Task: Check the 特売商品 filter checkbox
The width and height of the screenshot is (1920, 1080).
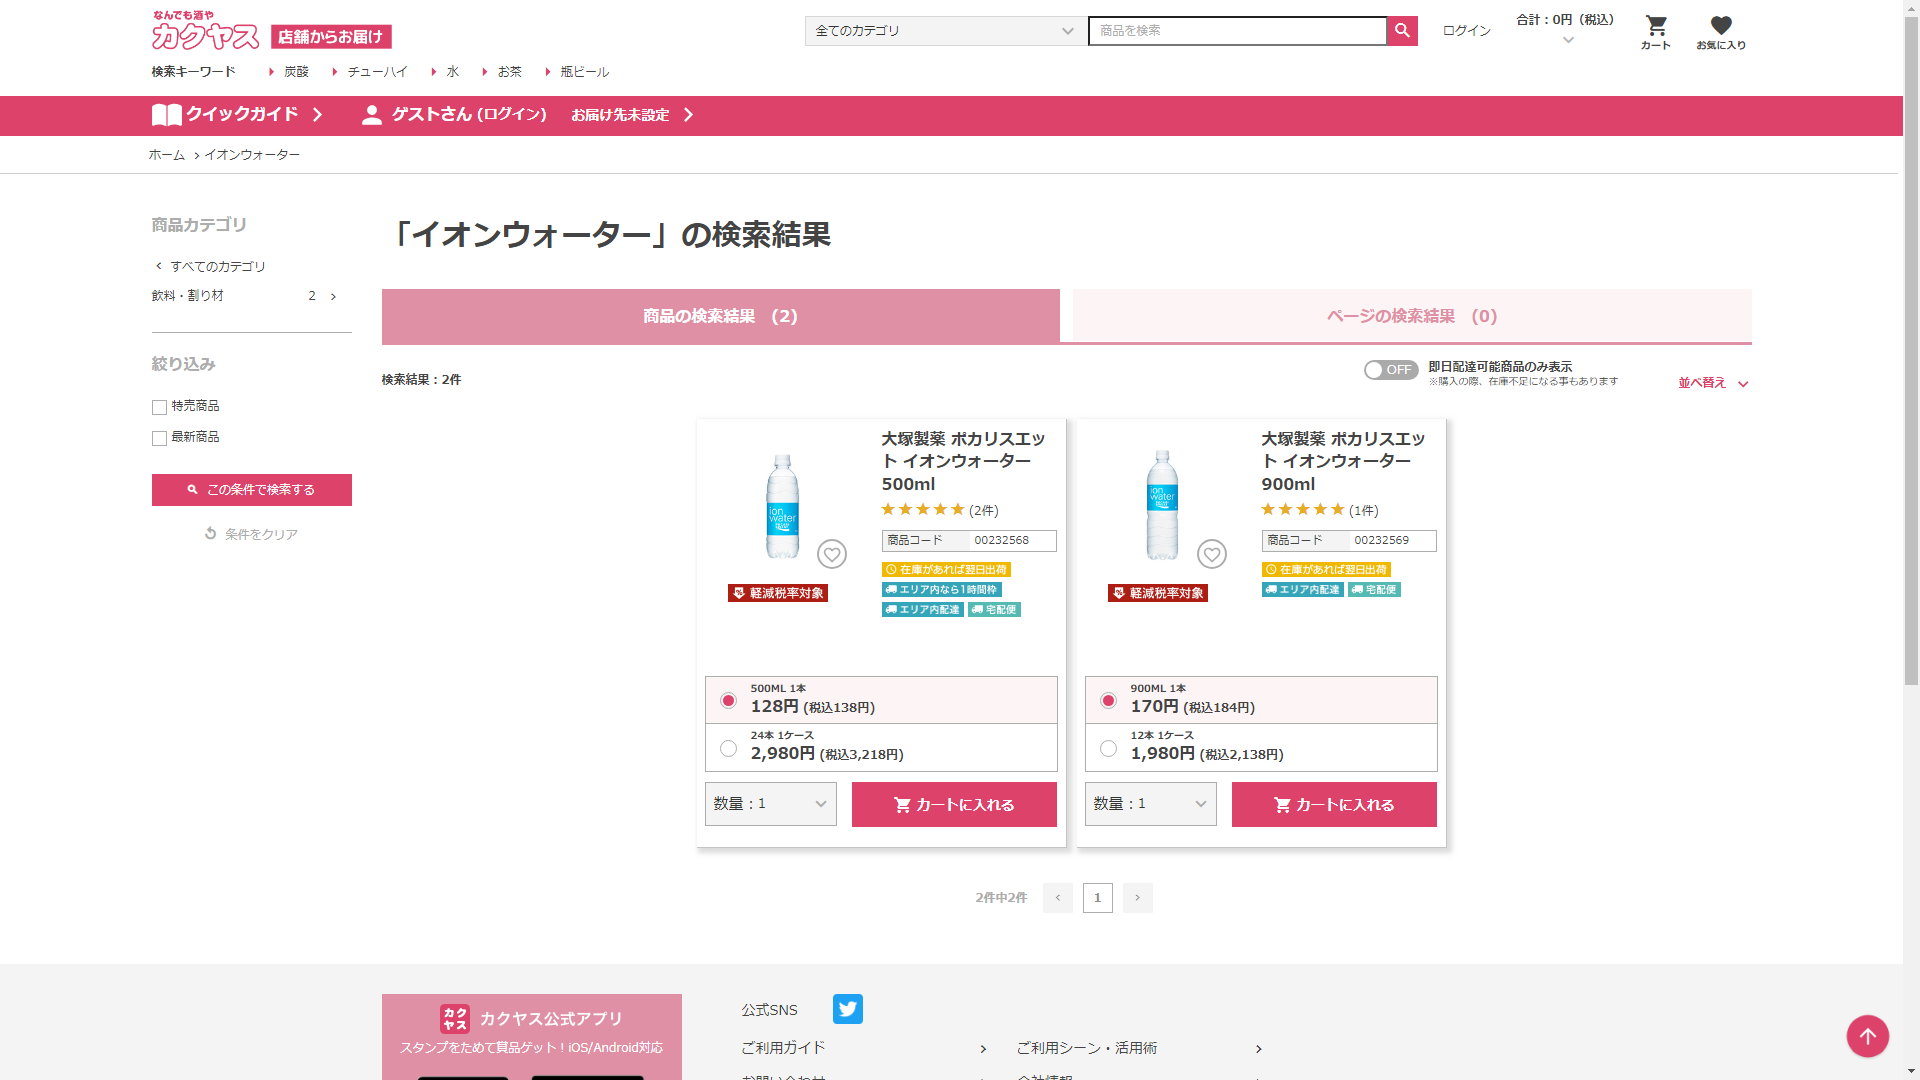Action: point(159,407)
